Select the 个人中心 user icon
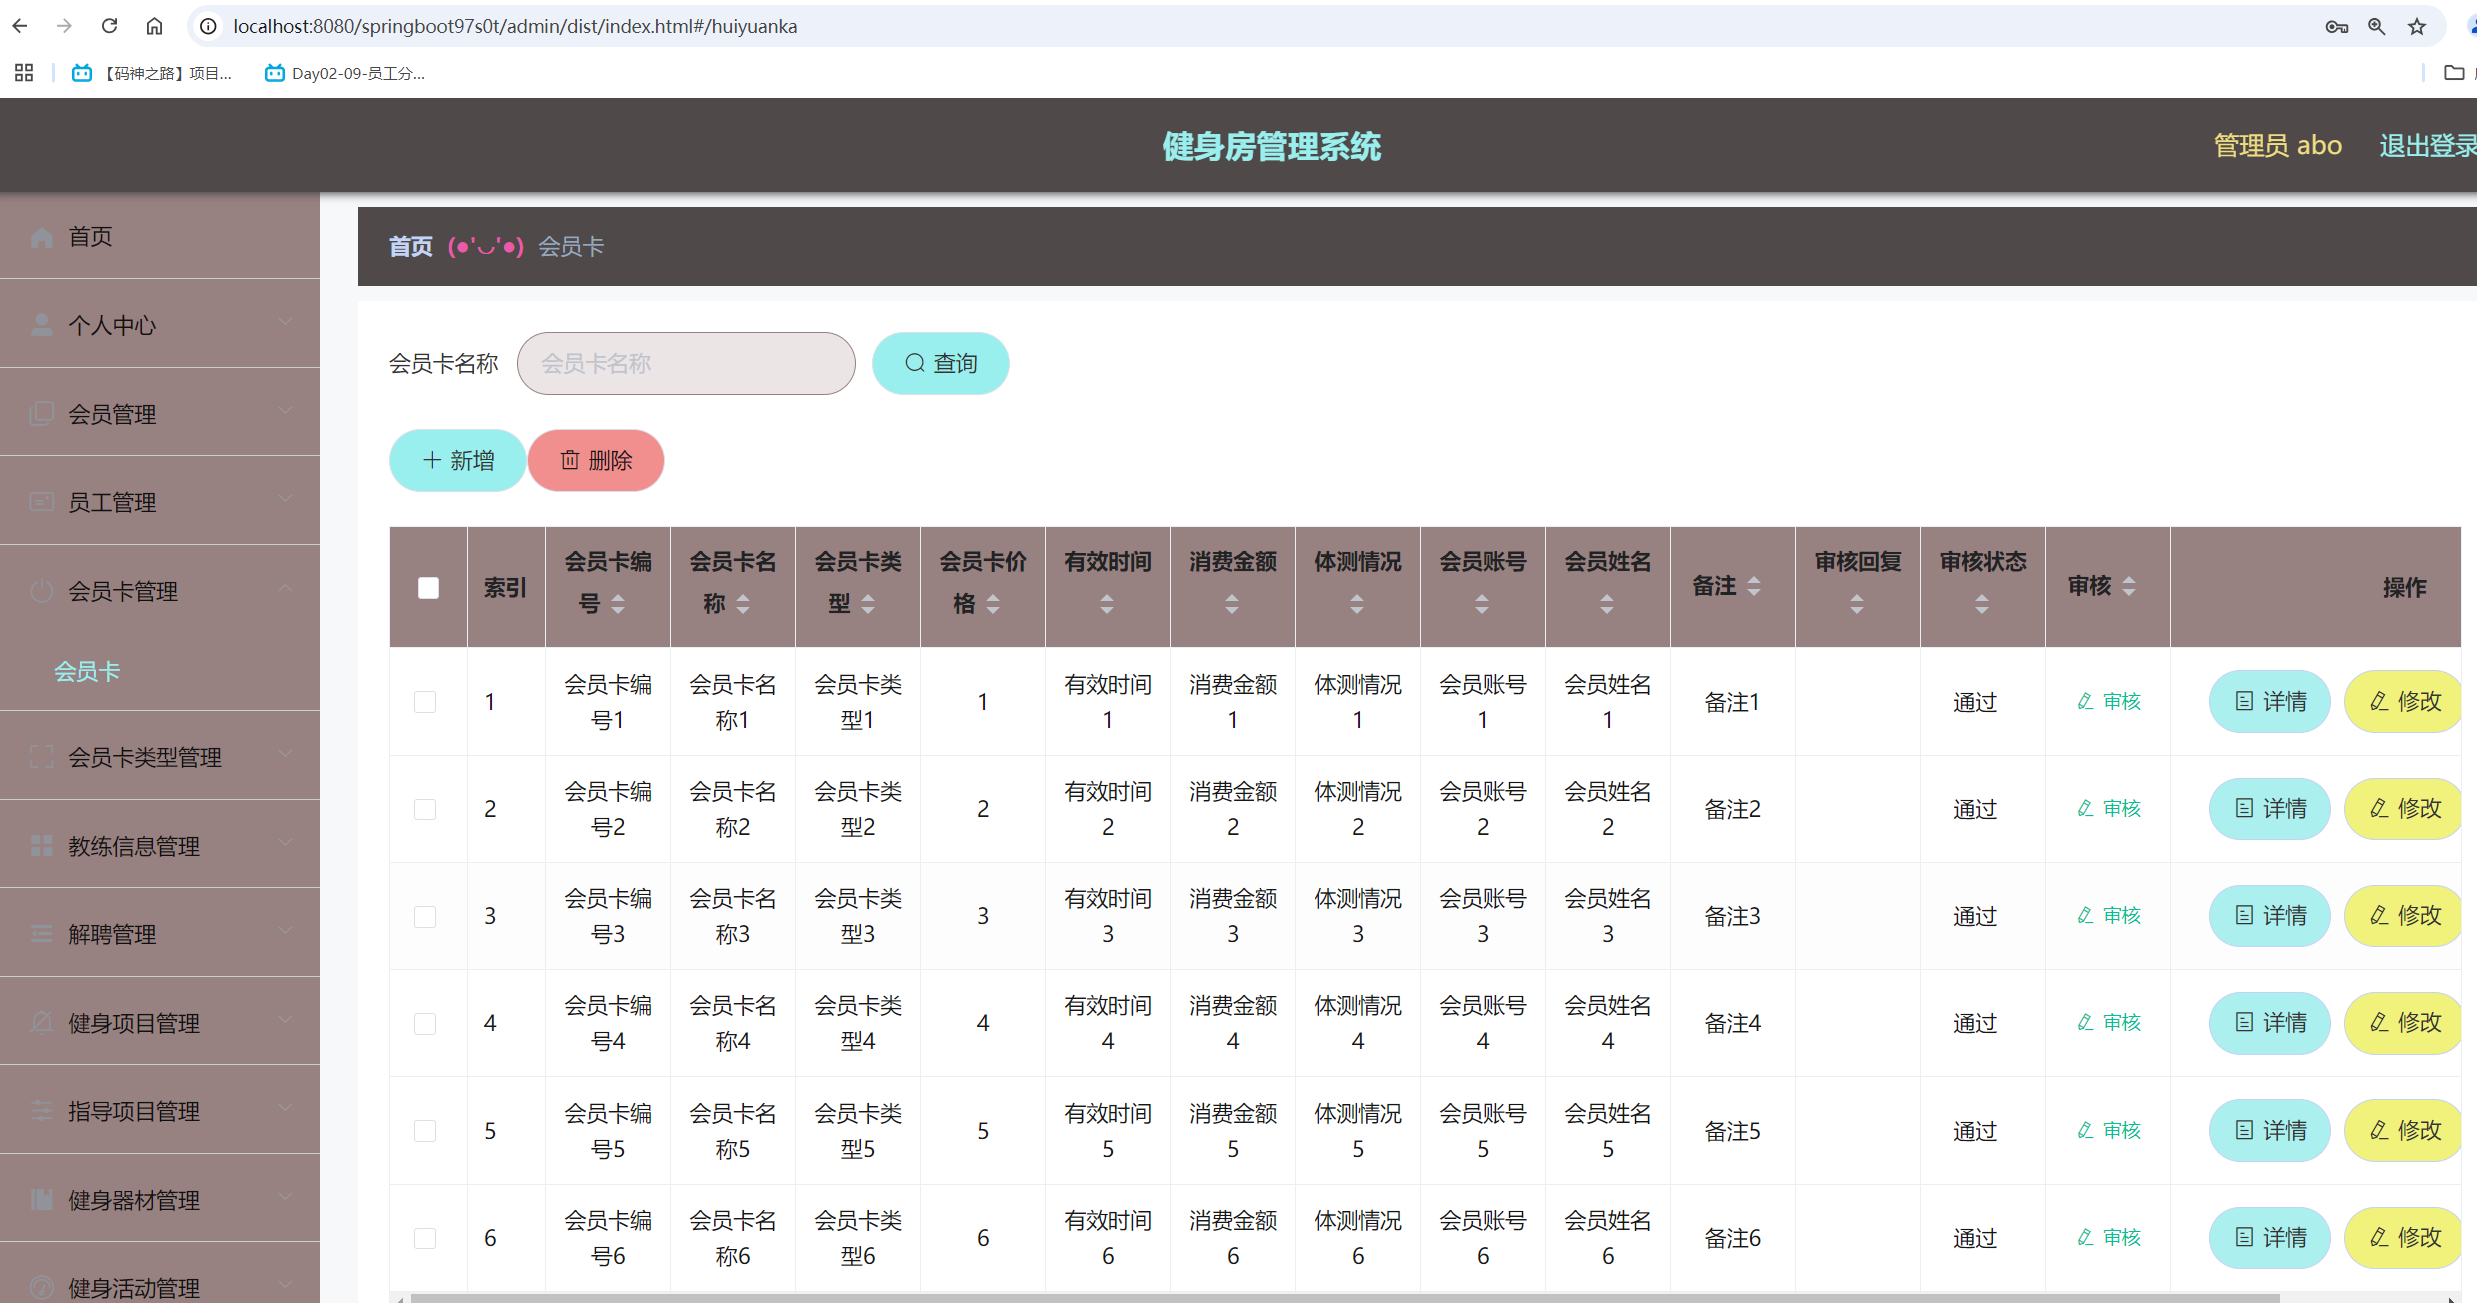 coord(41,323)
